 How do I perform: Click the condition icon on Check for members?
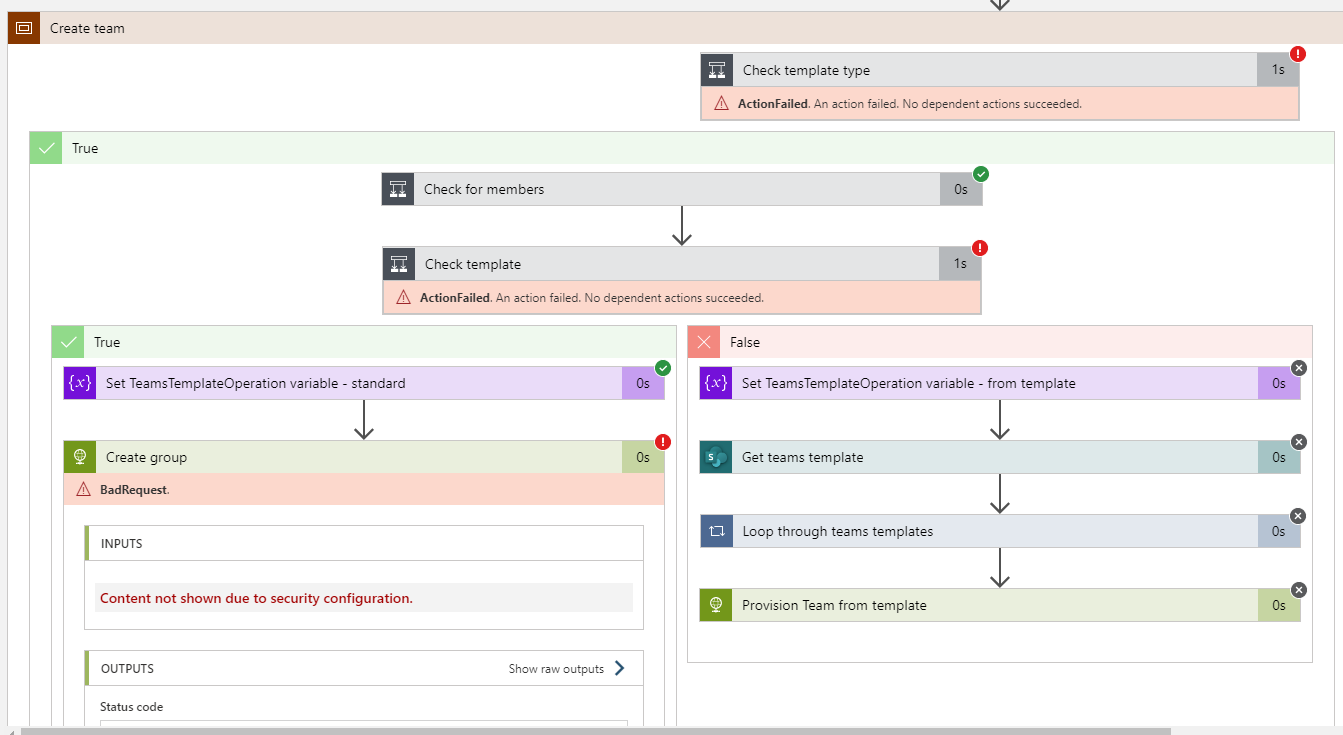[x=397, y=188]
